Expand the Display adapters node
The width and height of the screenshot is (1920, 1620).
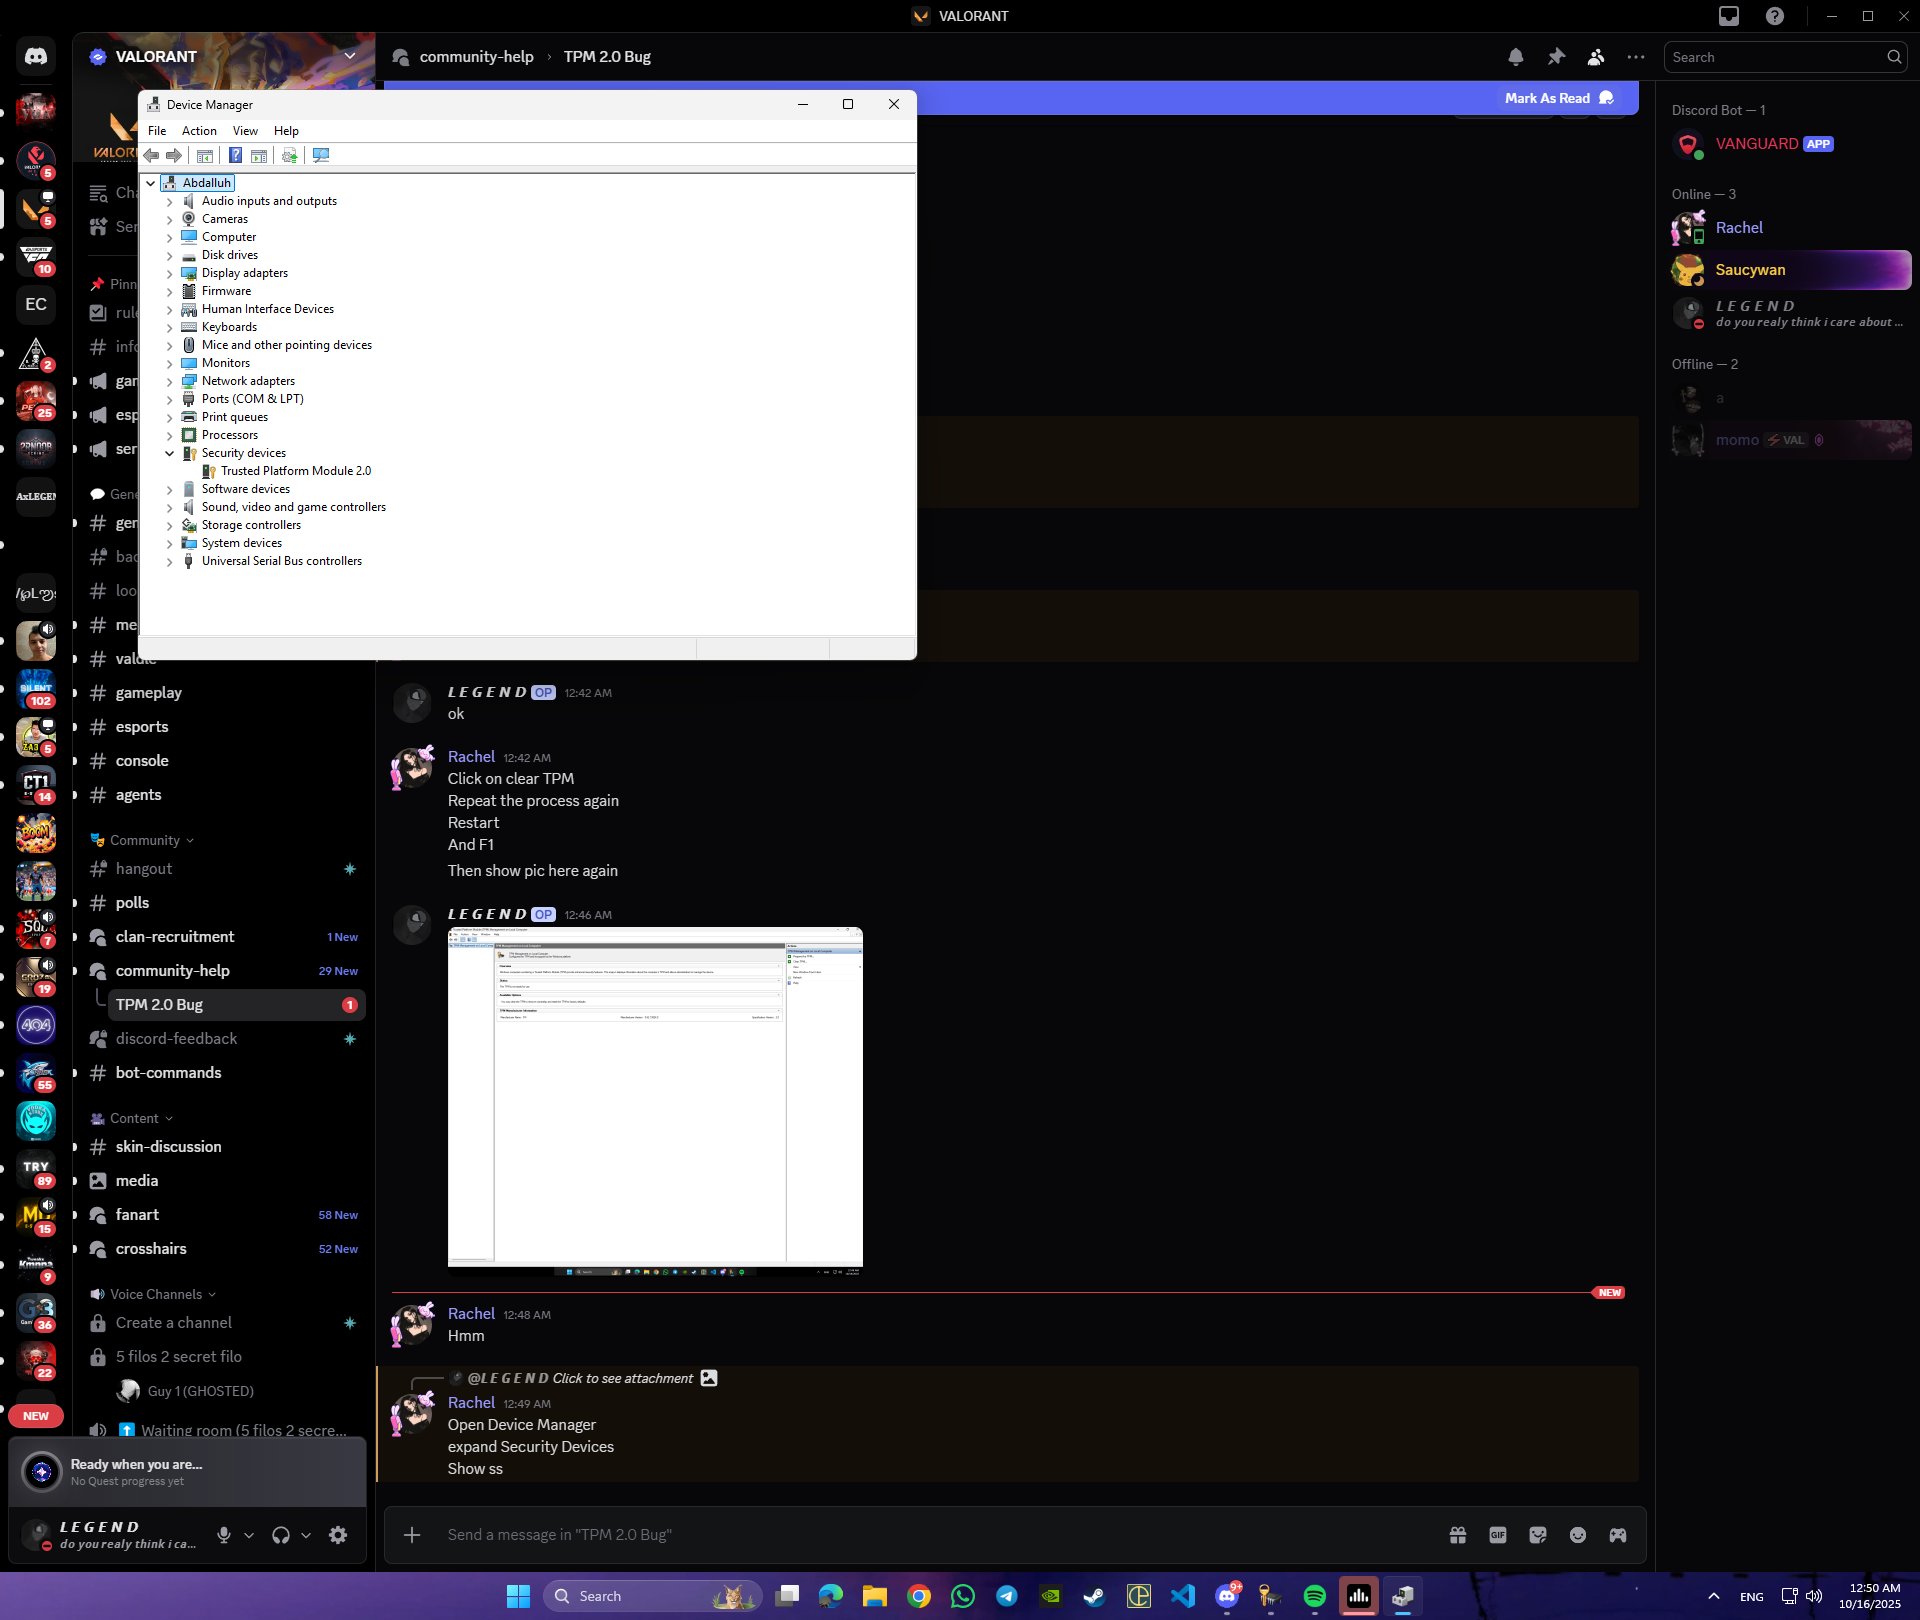tap(170, 273)
